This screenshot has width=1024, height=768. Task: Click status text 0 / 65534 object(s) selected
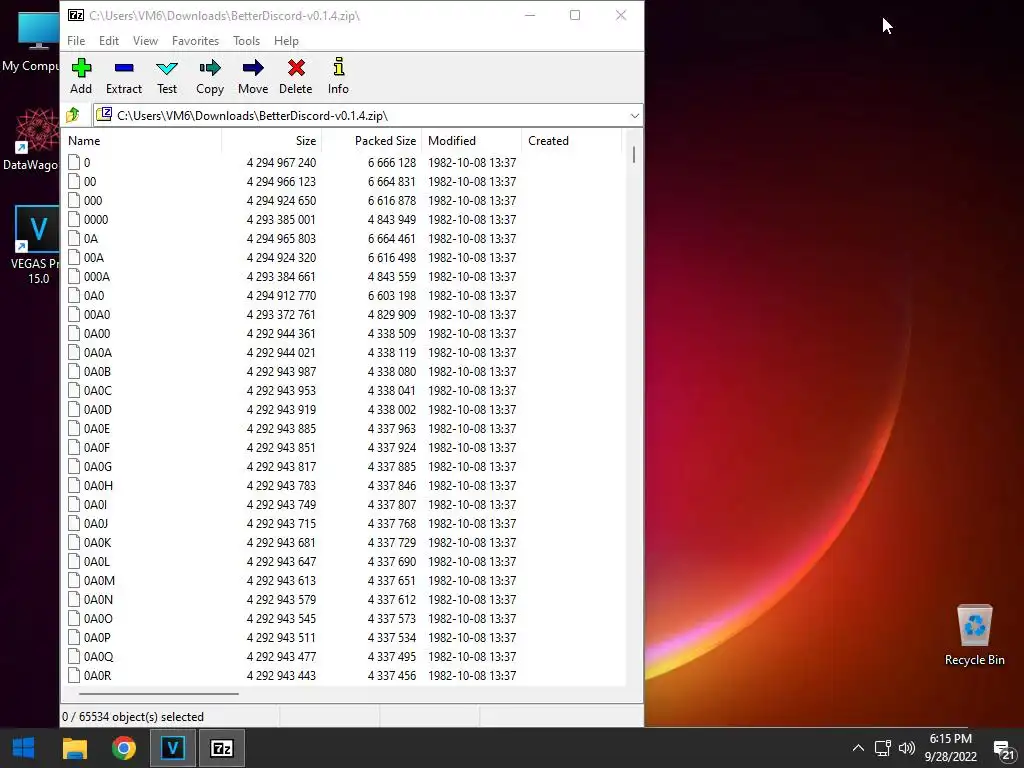point(133,717)
